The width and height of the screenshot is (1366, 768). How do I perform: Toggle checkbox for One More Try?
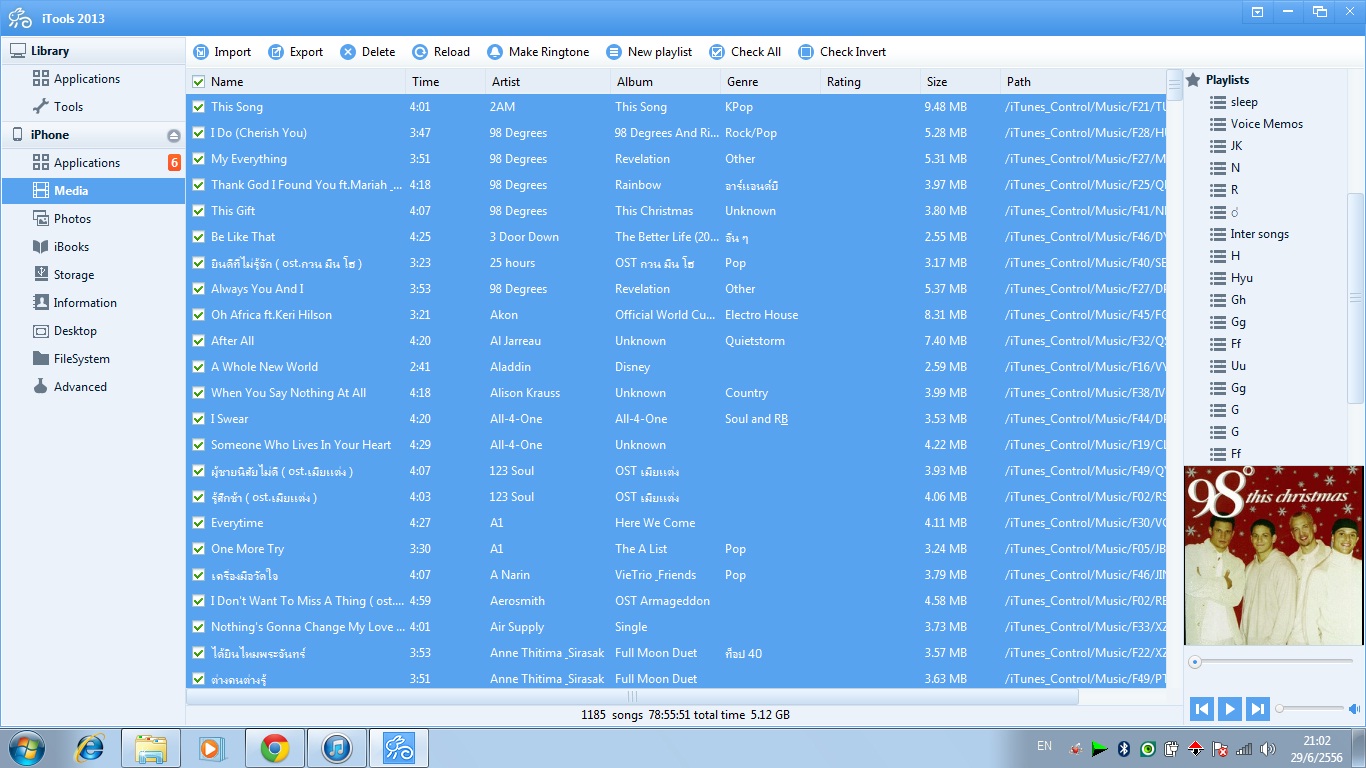(198, 549)
